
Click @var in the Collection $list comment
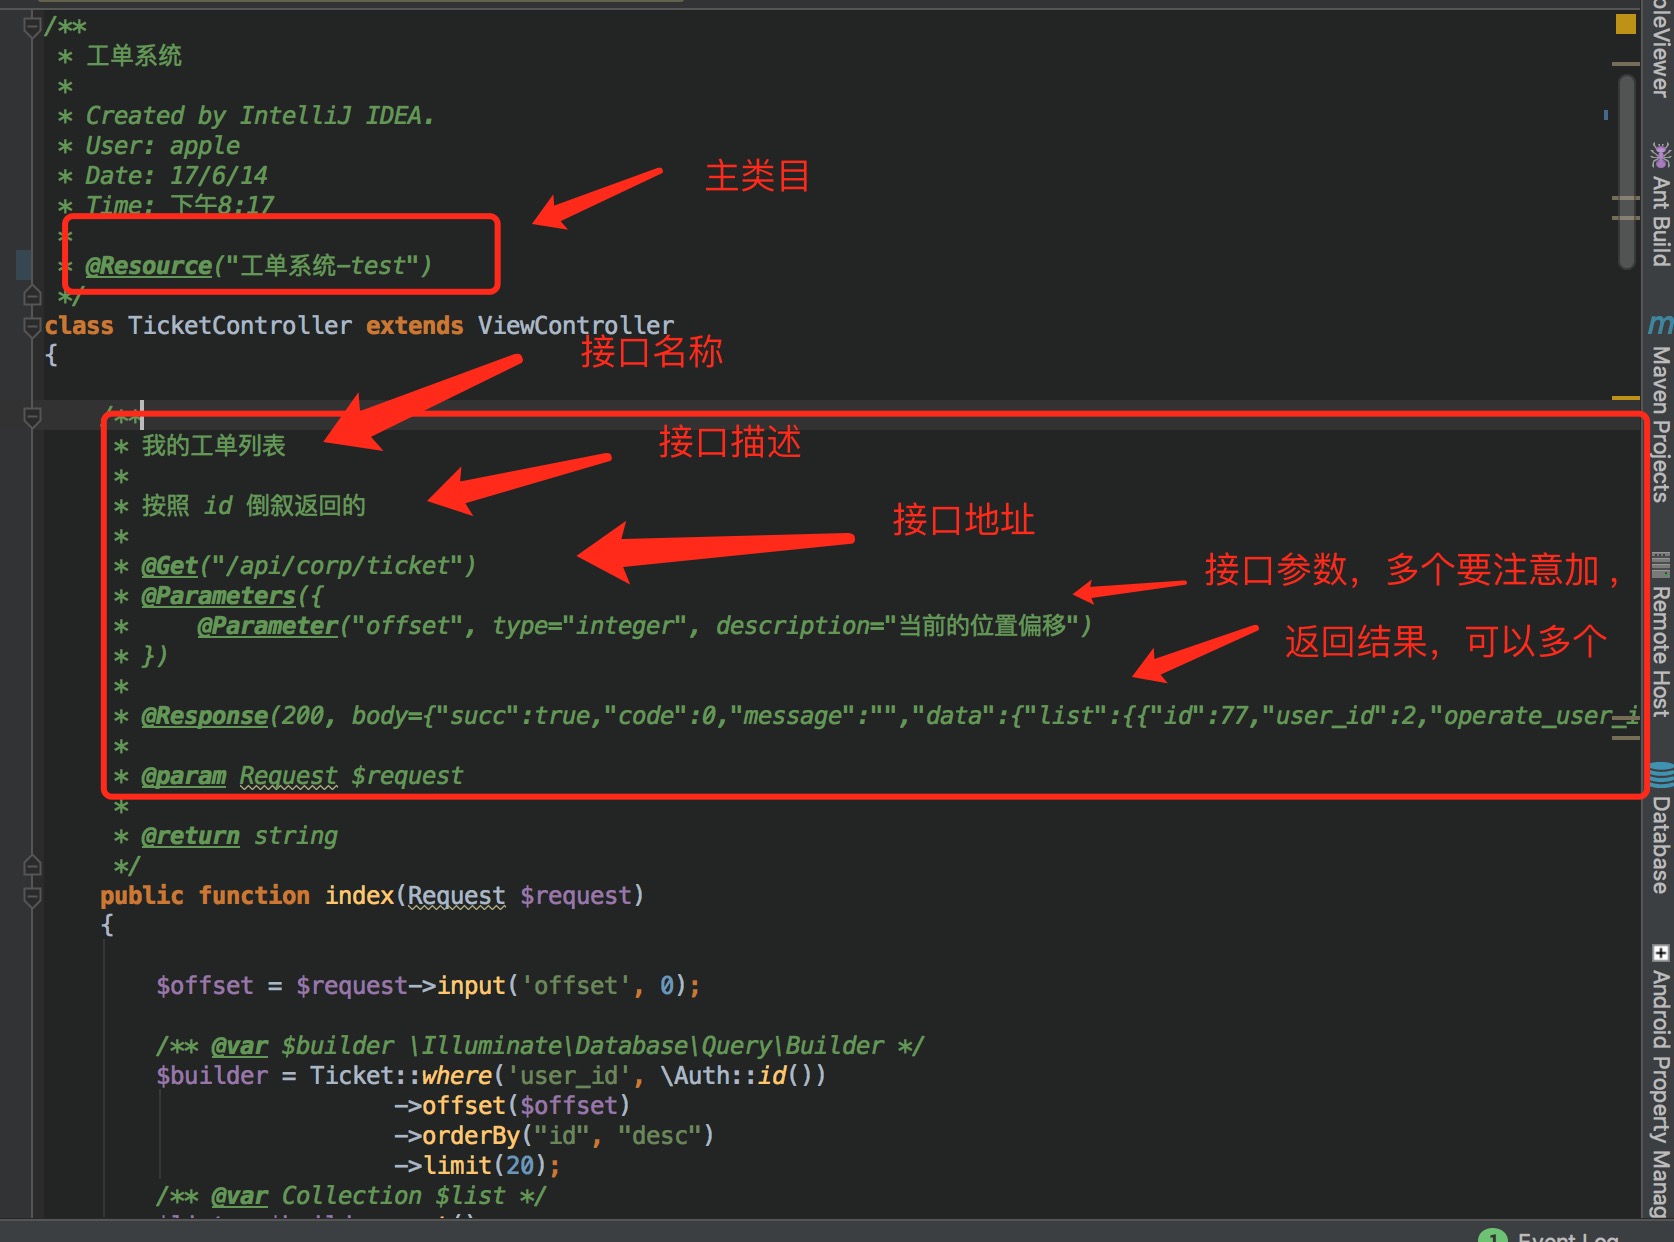(240, 1196)
